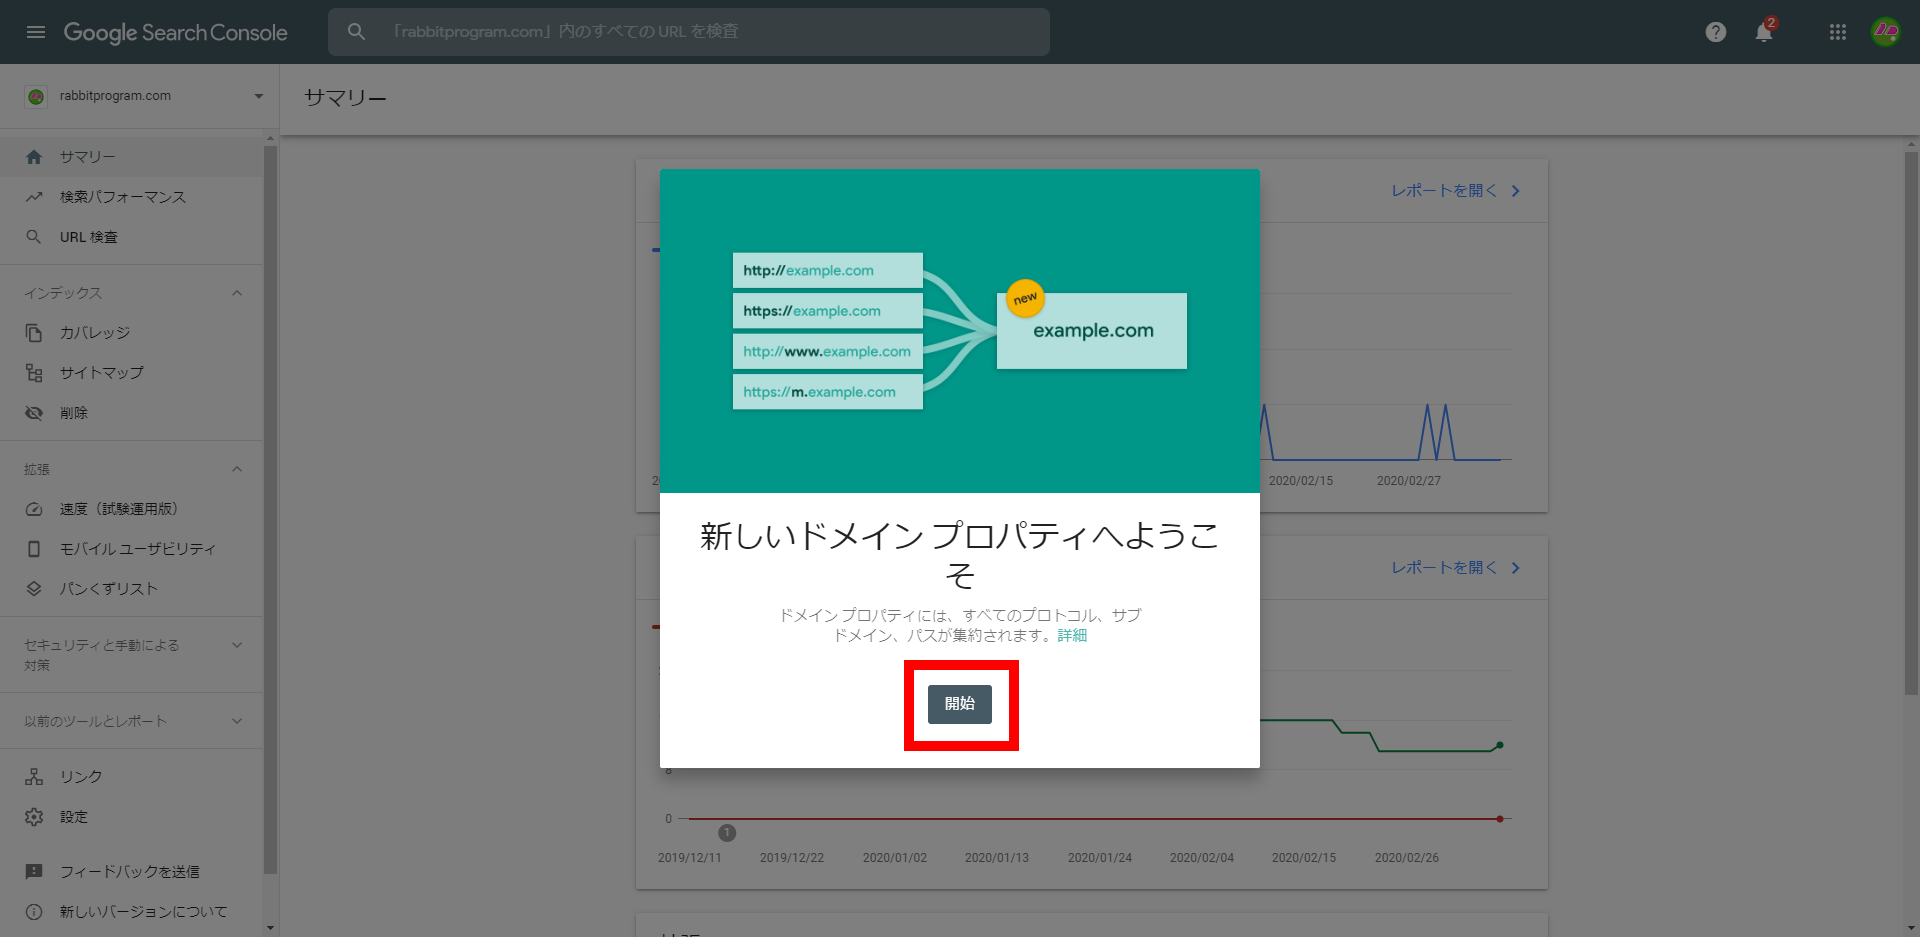Click the Google Search Console logo
The height and width of the screenshot is (937, 1920).
click(x=176, y=32)
